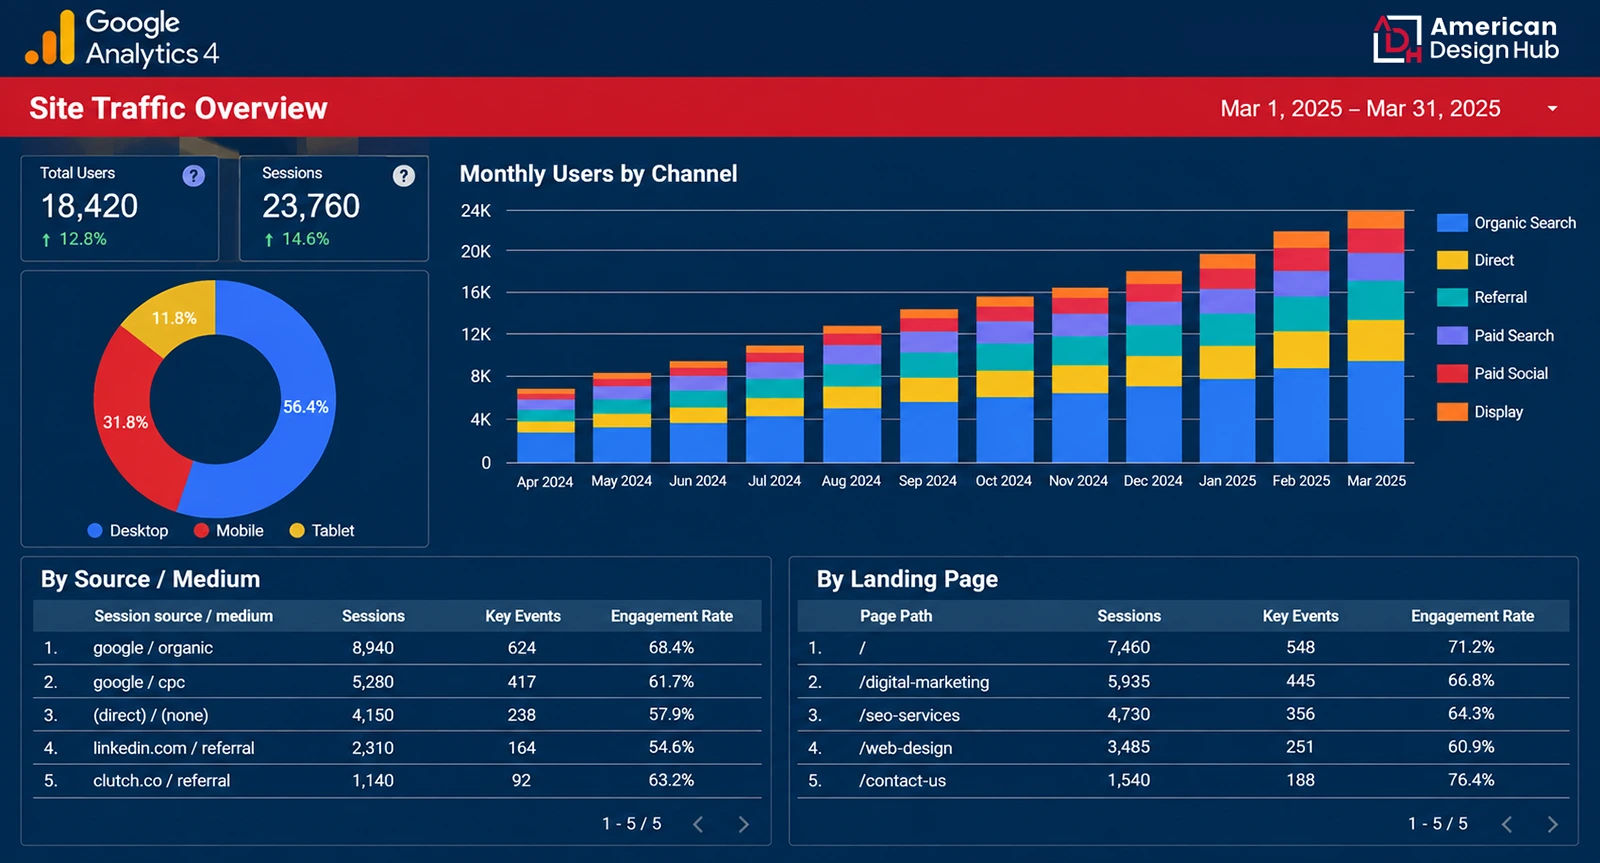Open the date range dropdown arrow
The height and width of the screenshot is (863, 1600).
[x=1552, y=108]
